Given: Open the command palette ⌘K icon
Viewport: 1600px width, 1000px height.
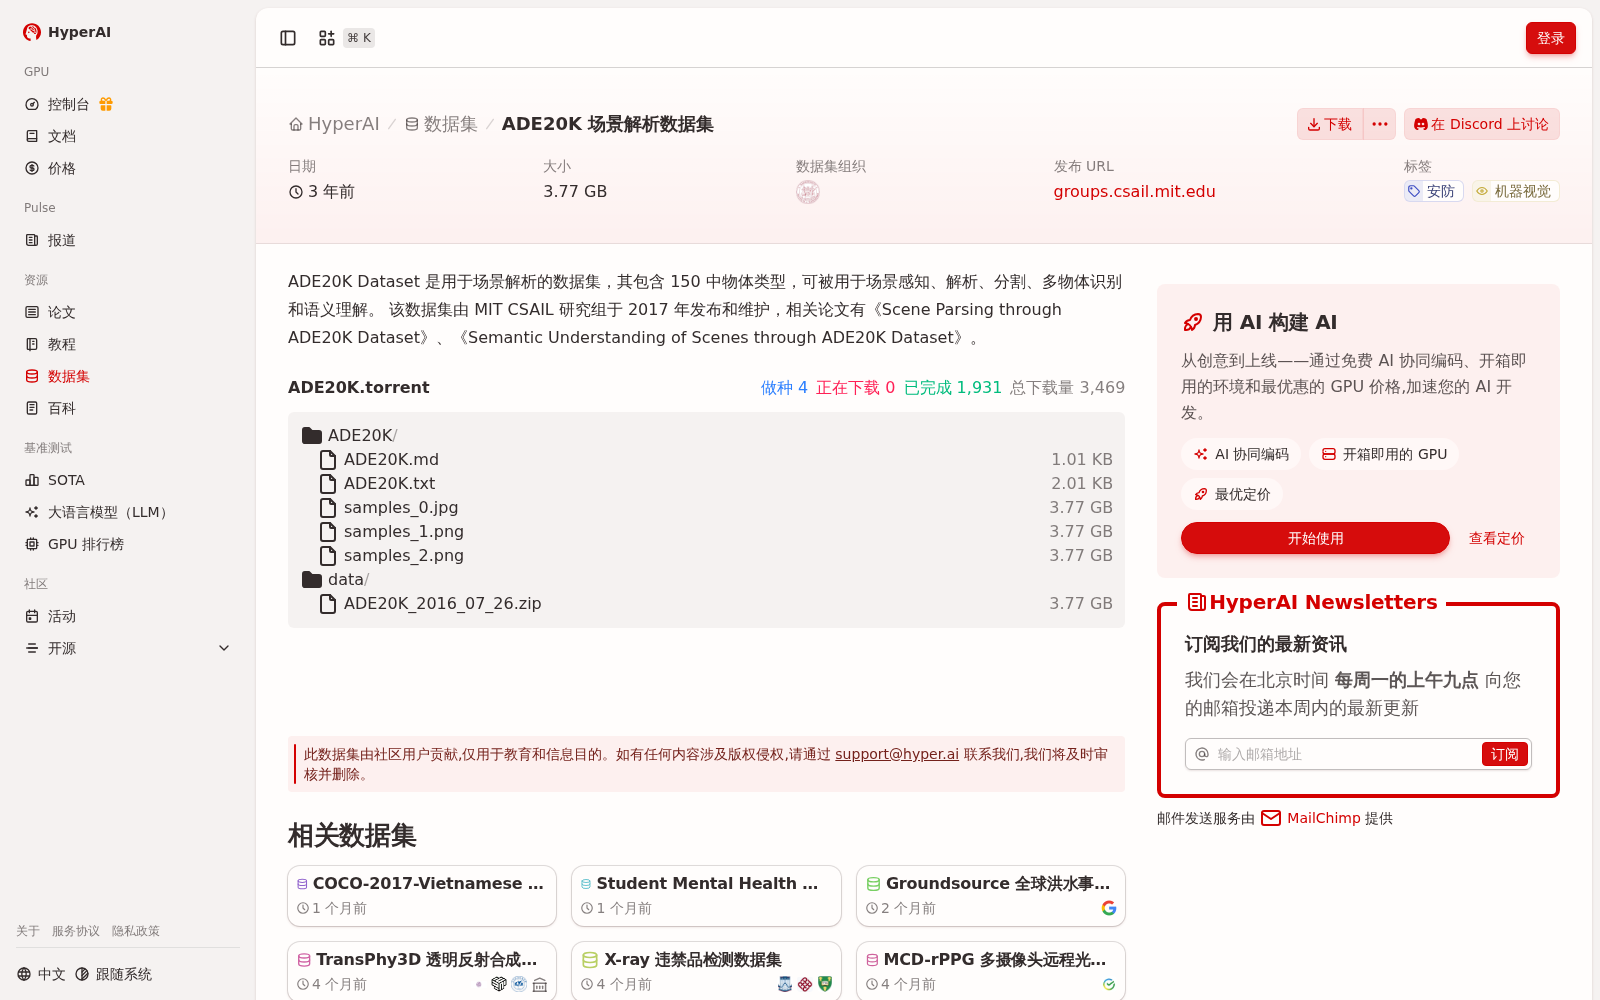Looking at the screenshot, I should [x=345, y=38].
